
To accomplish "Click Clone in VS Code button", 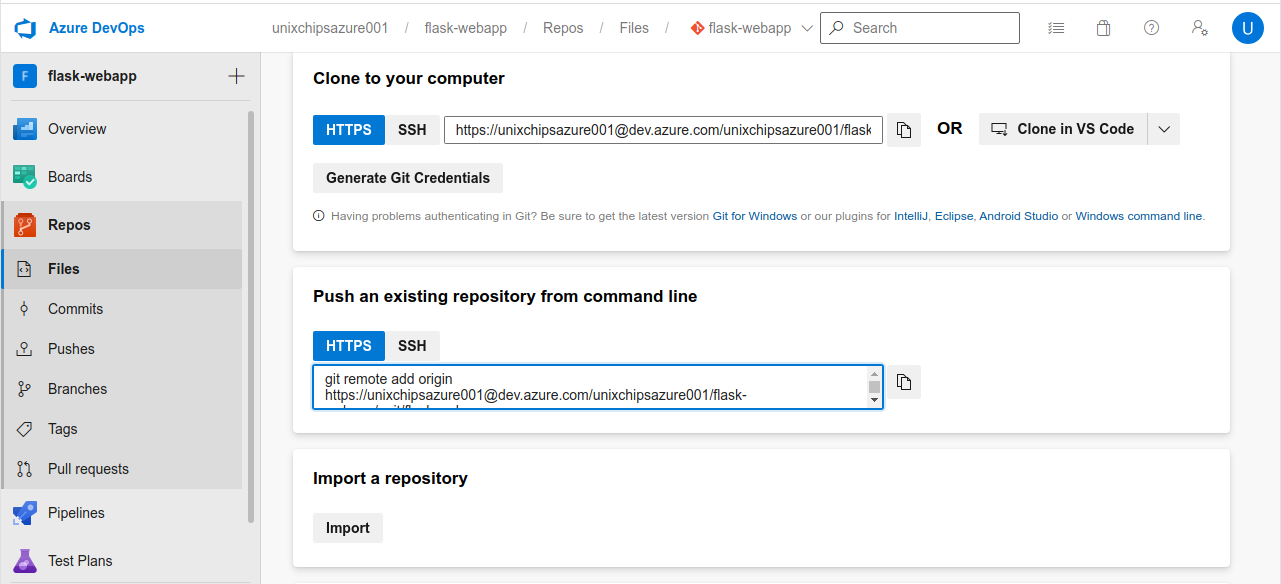I will tap(1064, 129).
